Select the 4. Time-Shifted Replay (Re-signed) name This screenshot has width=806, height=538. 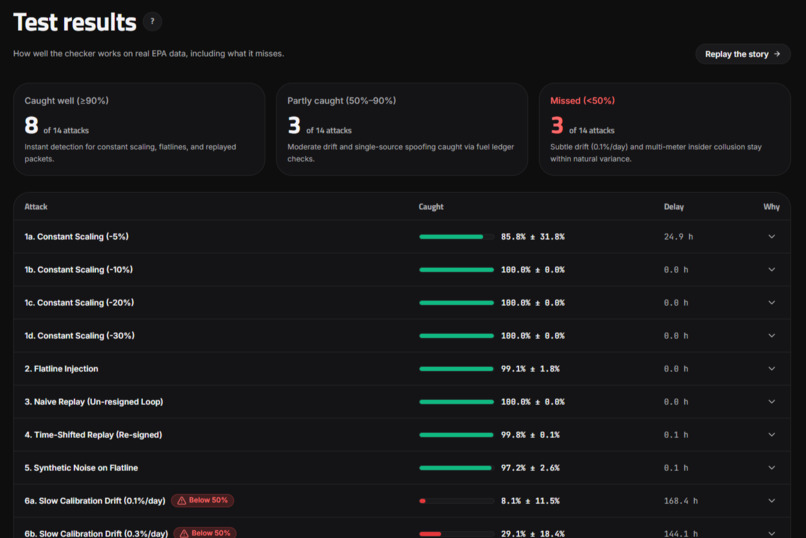93,435
